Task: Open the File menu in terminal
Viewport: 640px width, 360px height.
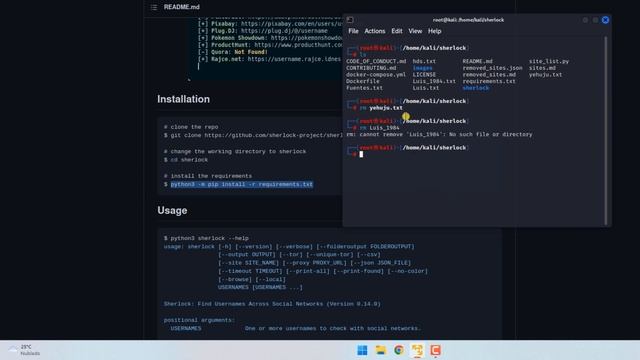Action: pos(353,31)
